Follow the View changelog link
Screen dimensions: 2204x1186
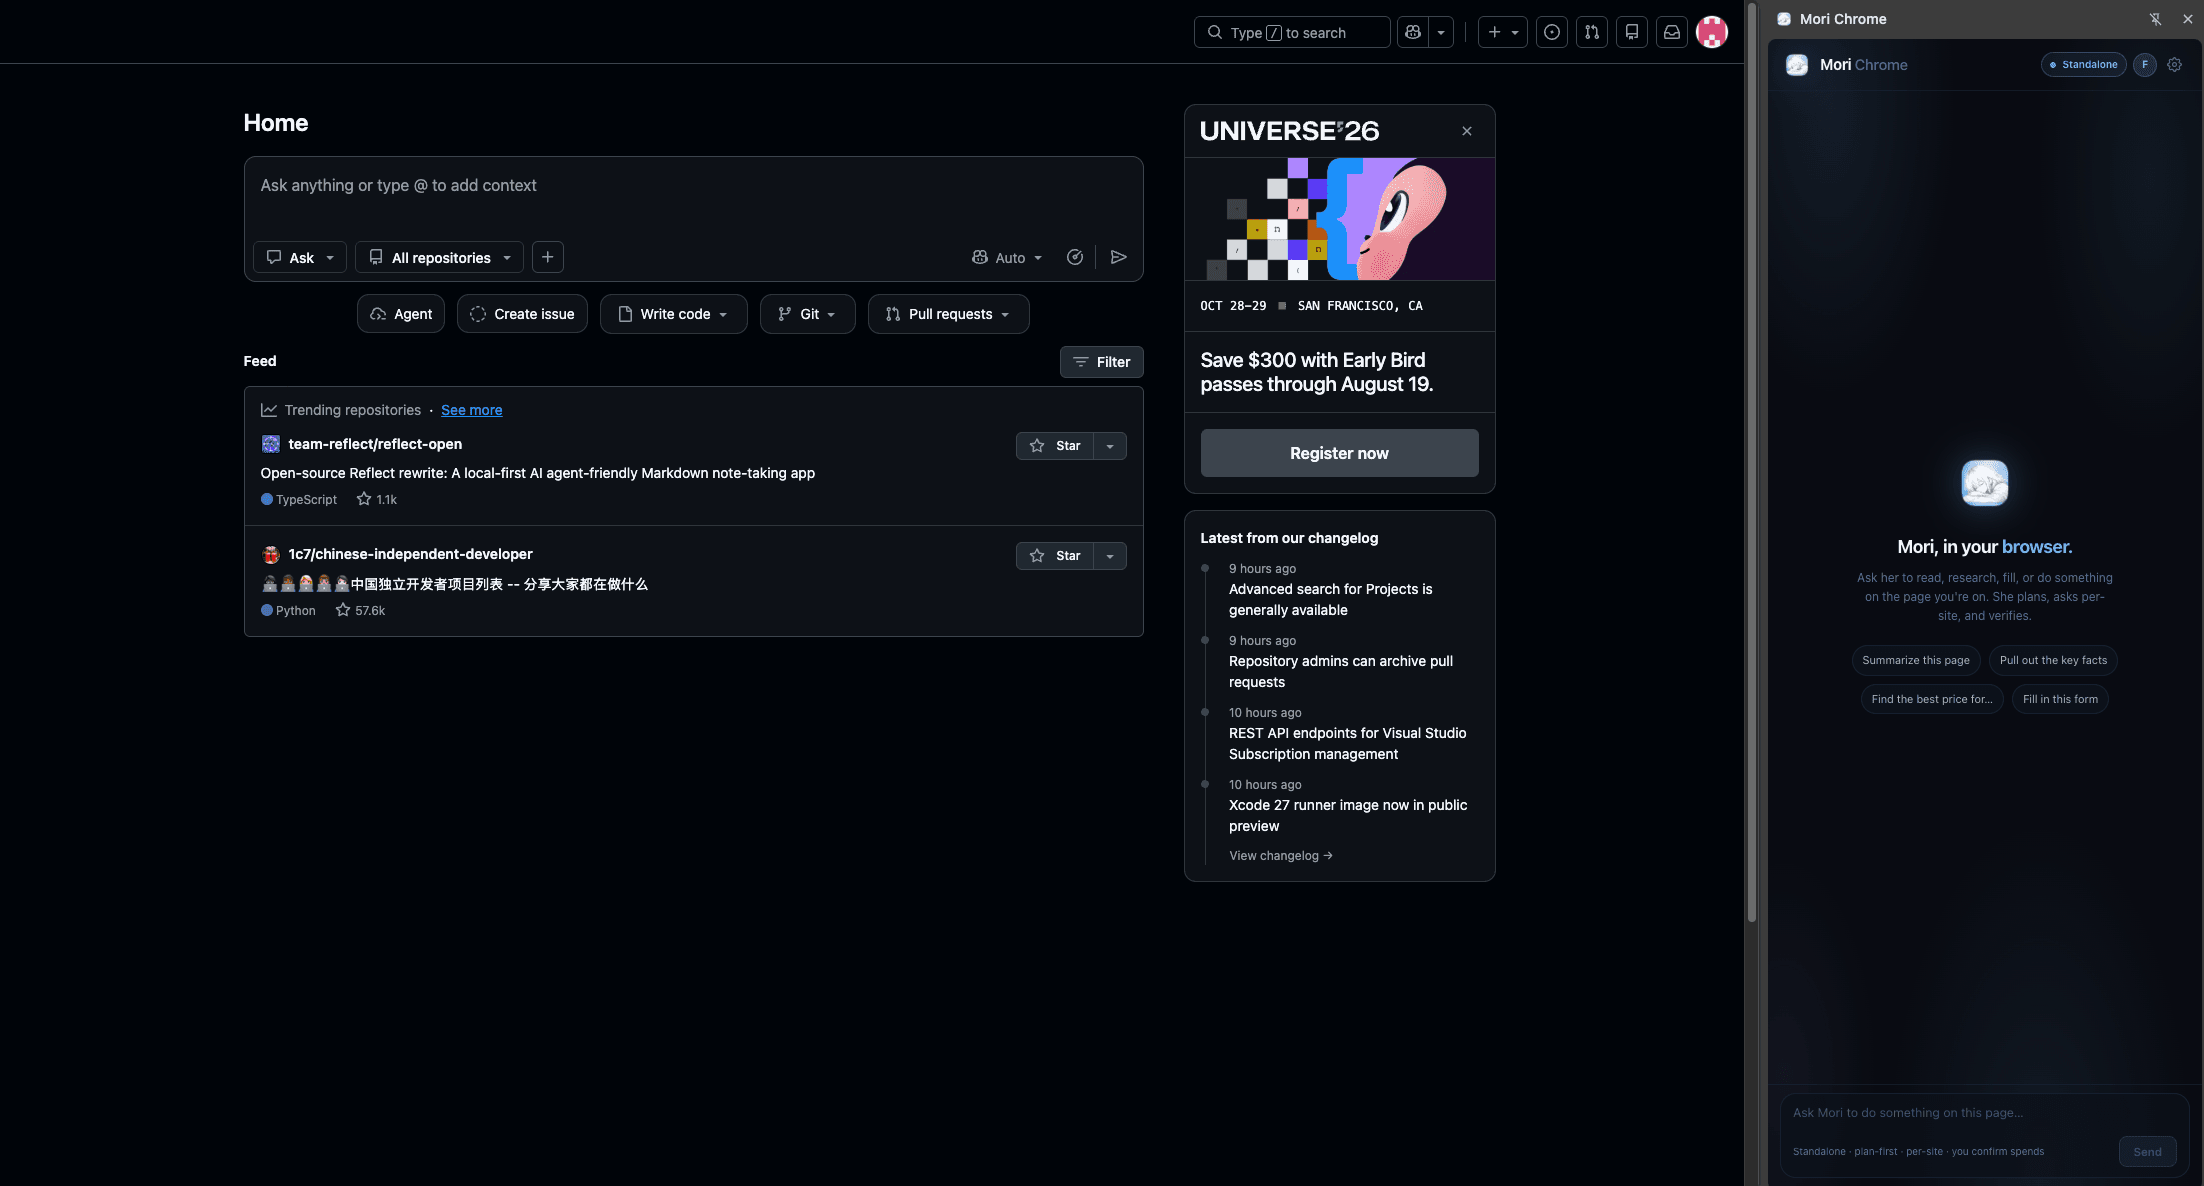[x=1281, y=856]
